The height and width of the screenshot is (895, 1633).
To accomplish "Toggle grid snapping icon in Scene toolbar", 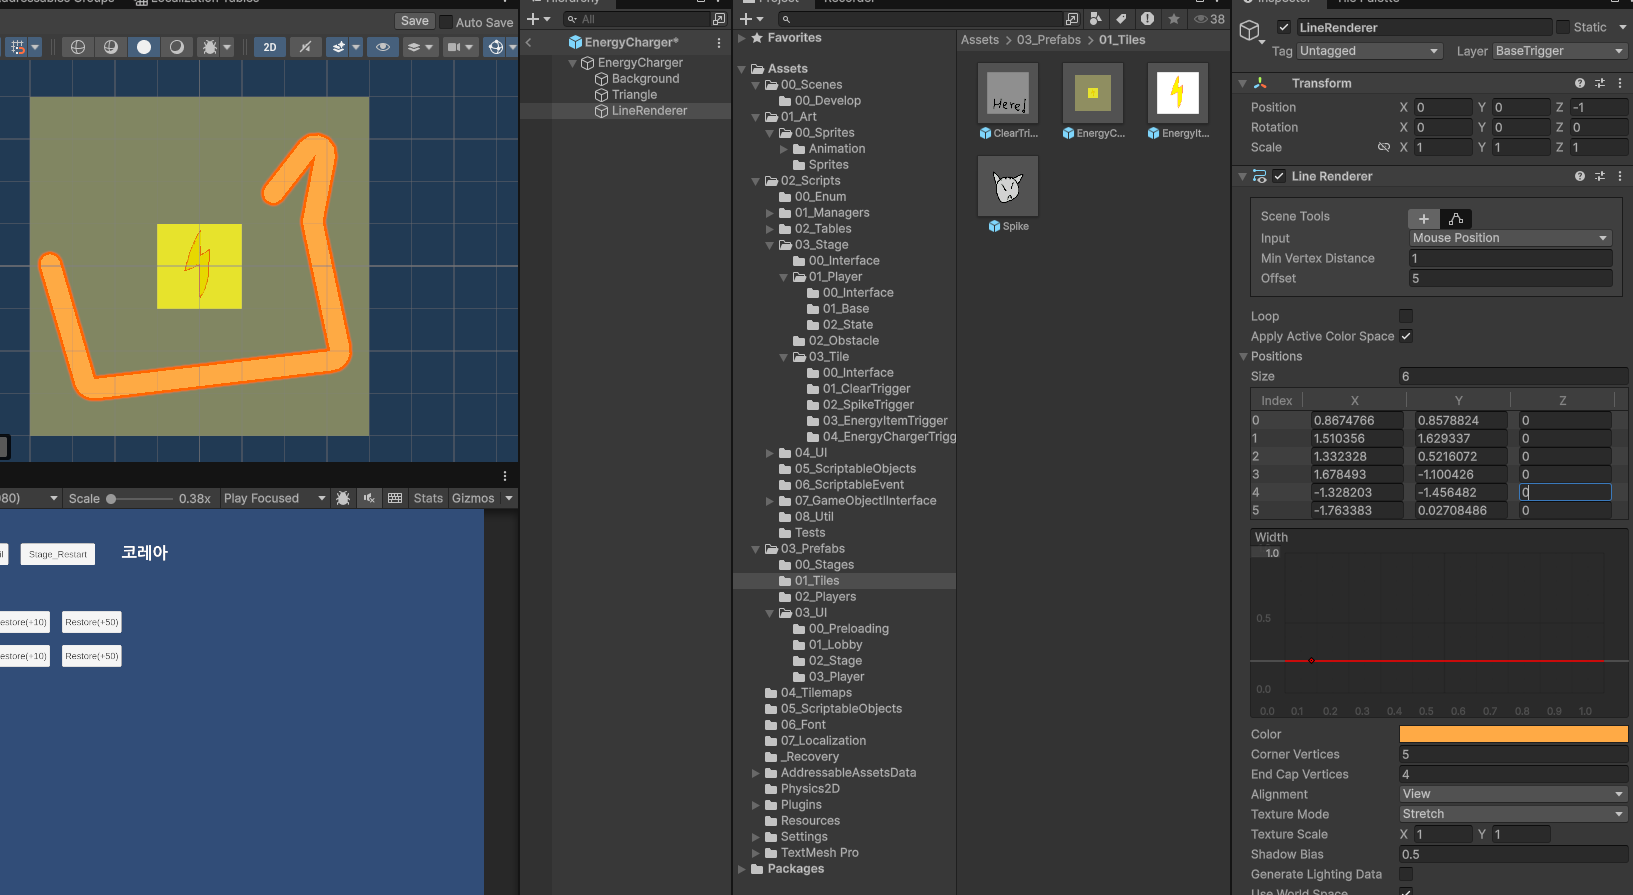I will tap(17, 47).
